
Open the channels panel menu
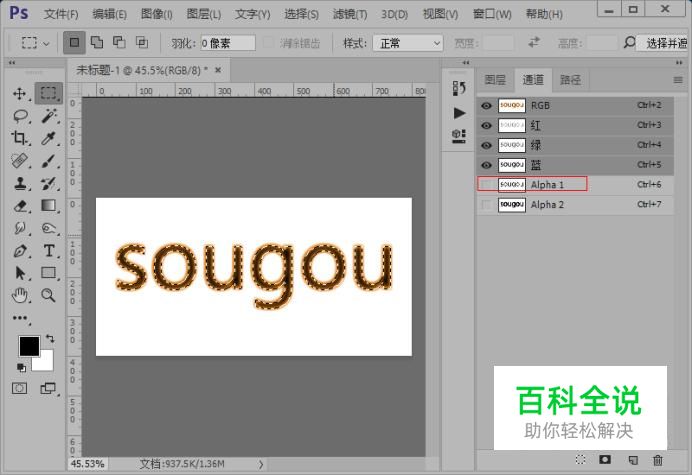(678, 80)
